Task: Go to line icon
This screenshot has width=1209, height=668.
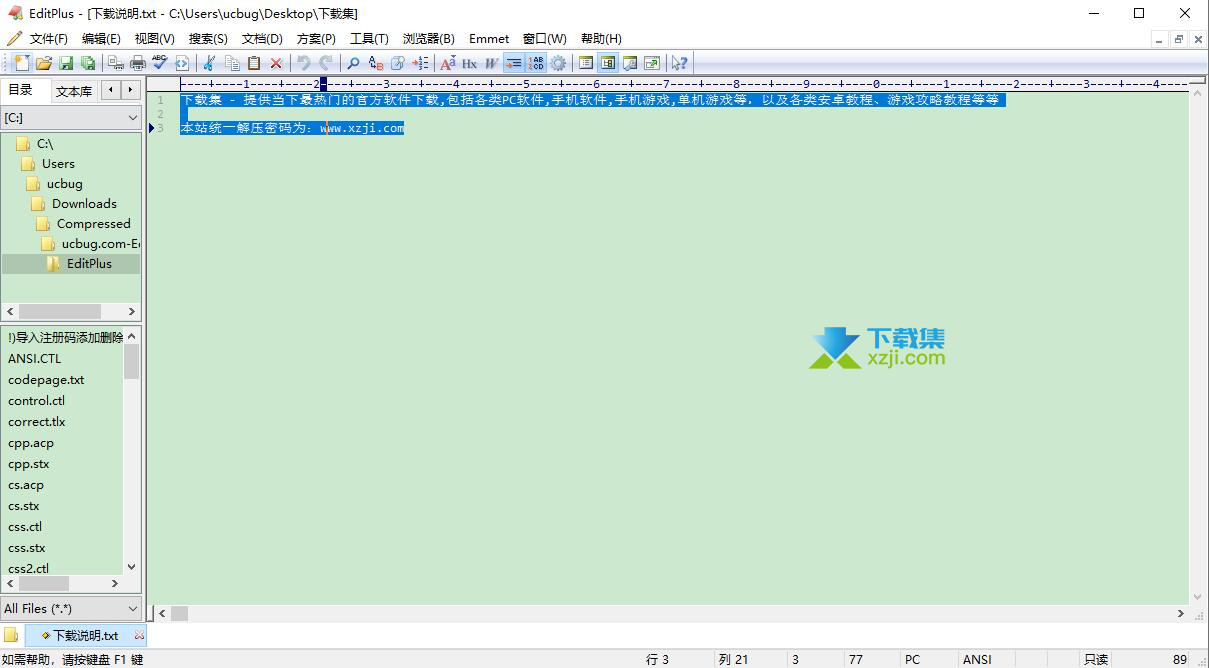Action: tap(421, 63)
